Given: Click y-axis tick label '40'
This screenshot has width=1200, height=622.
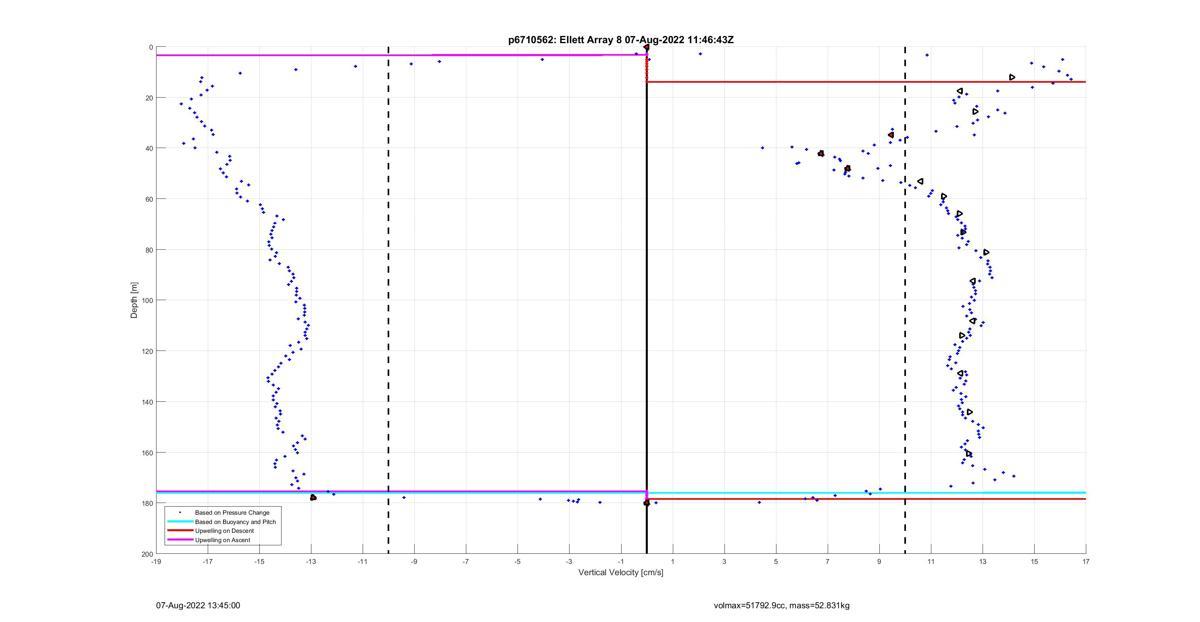Looking at the screenshot, I should (148, 148).
